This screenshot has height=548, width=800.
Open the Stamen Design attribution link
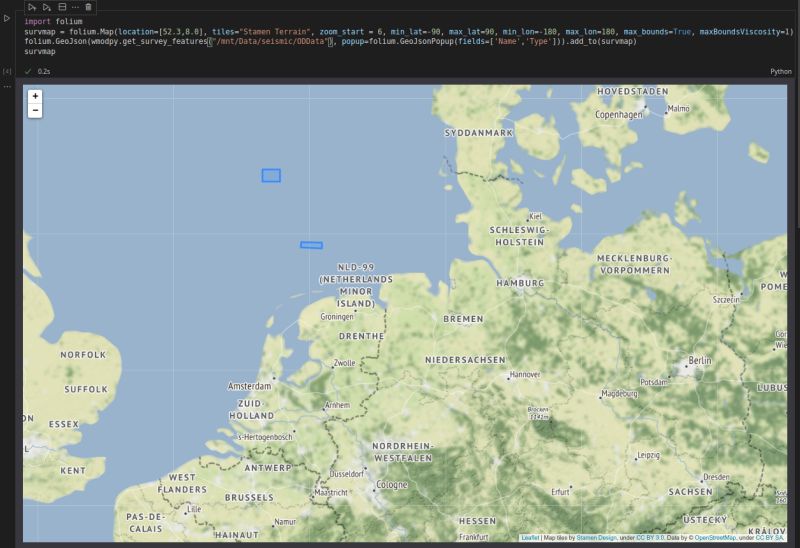pyautogui.click(x=596, y=538)
